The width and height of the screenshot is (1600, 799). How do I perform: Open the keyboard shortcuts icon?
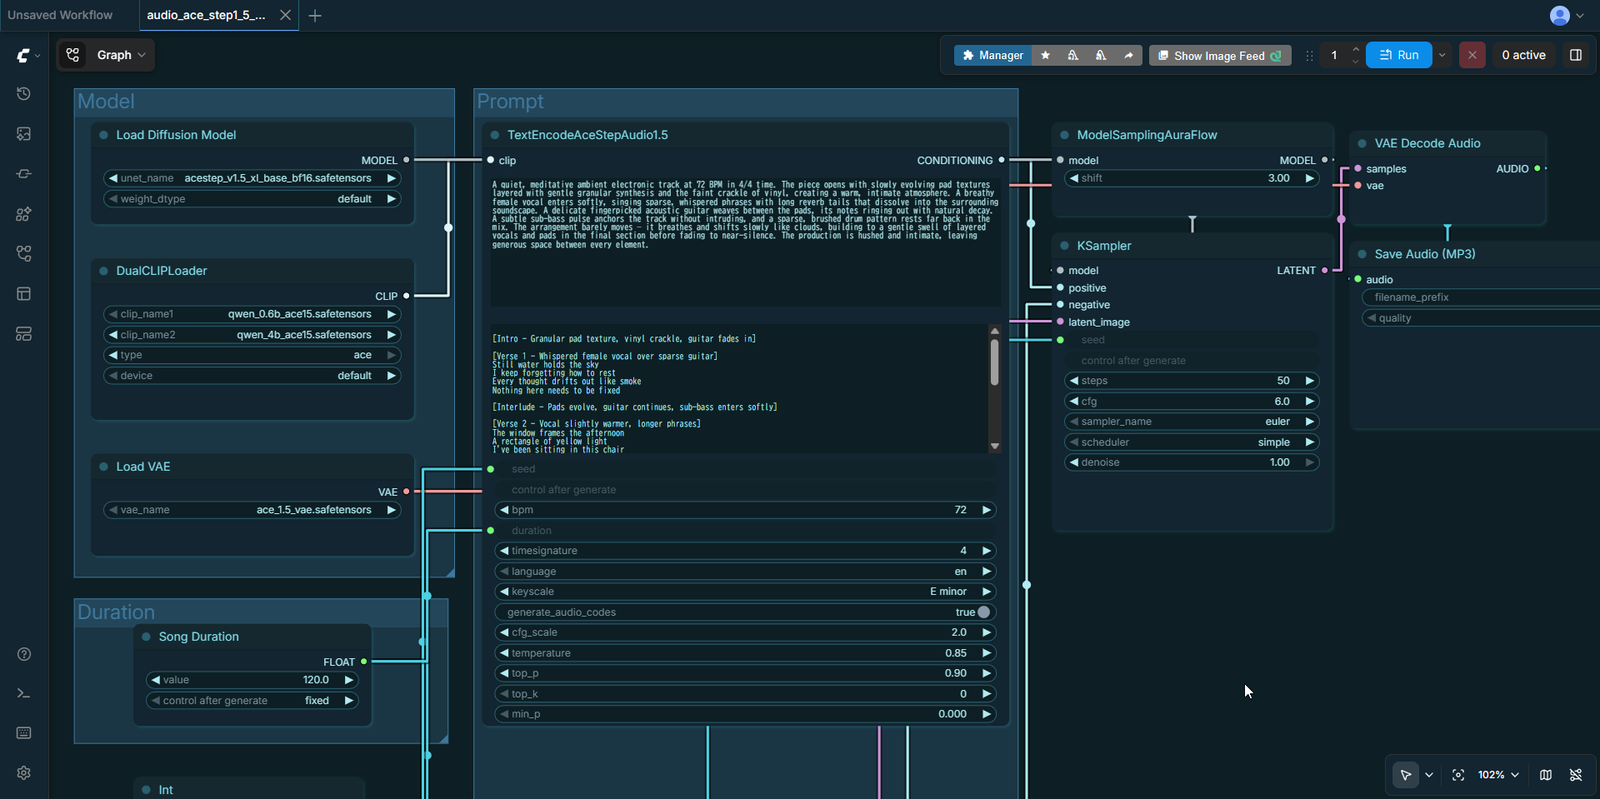[24, 733]
